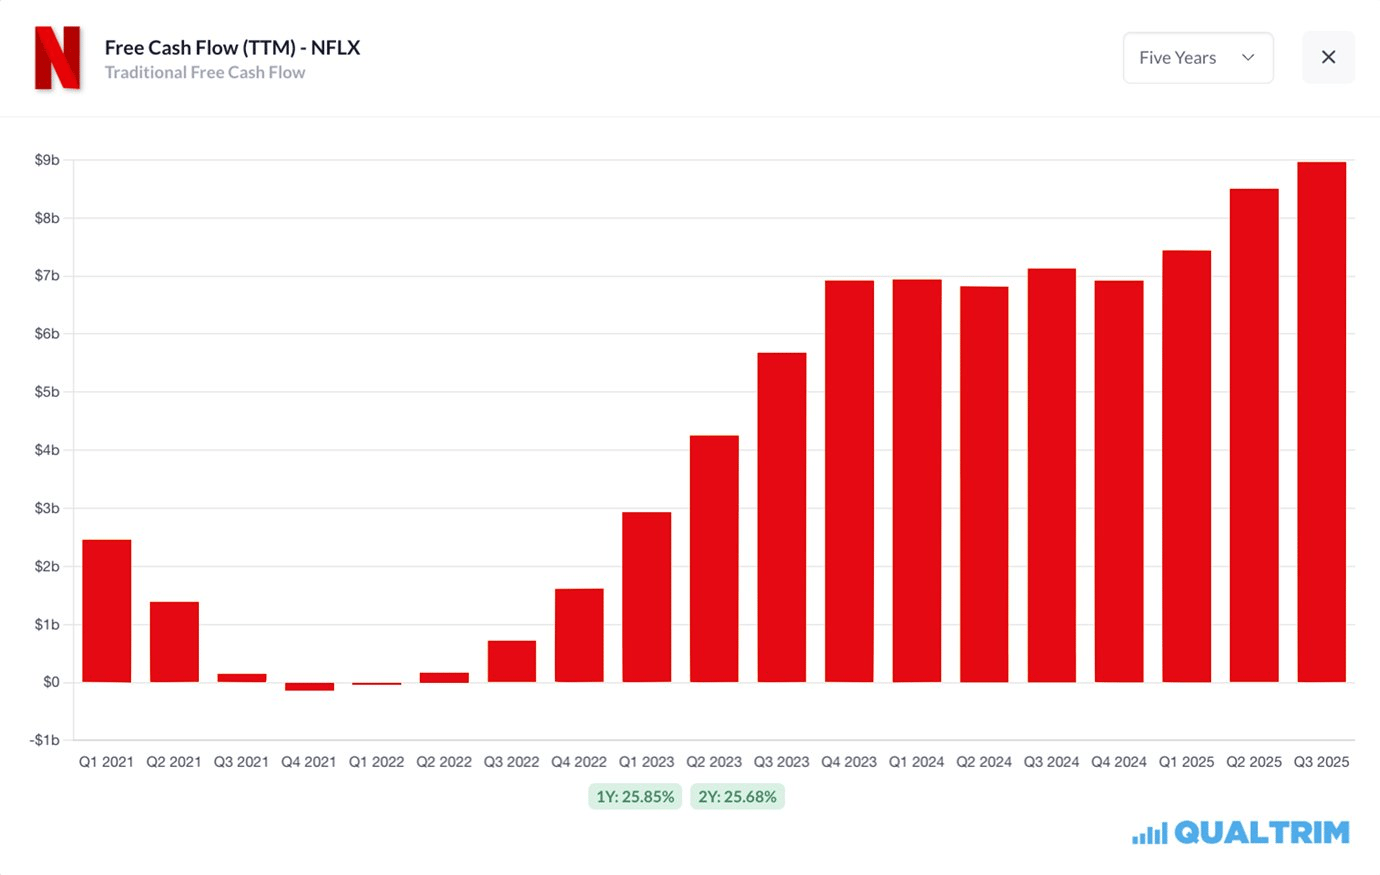Select the Q1 2025 bar
Viewport: 1380px width, 875px height.
[1187, 466]
